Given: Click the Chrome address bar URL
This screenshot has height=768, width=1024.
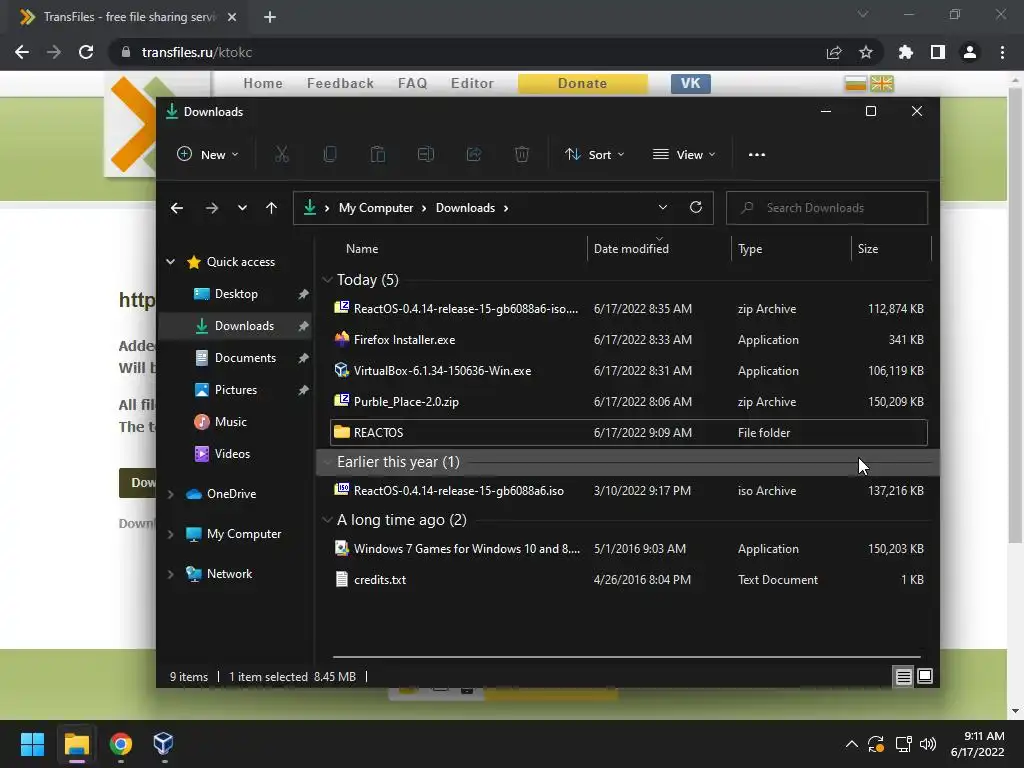Looking at the screenshot, I should pyautogui.click(x=197, y=52).
